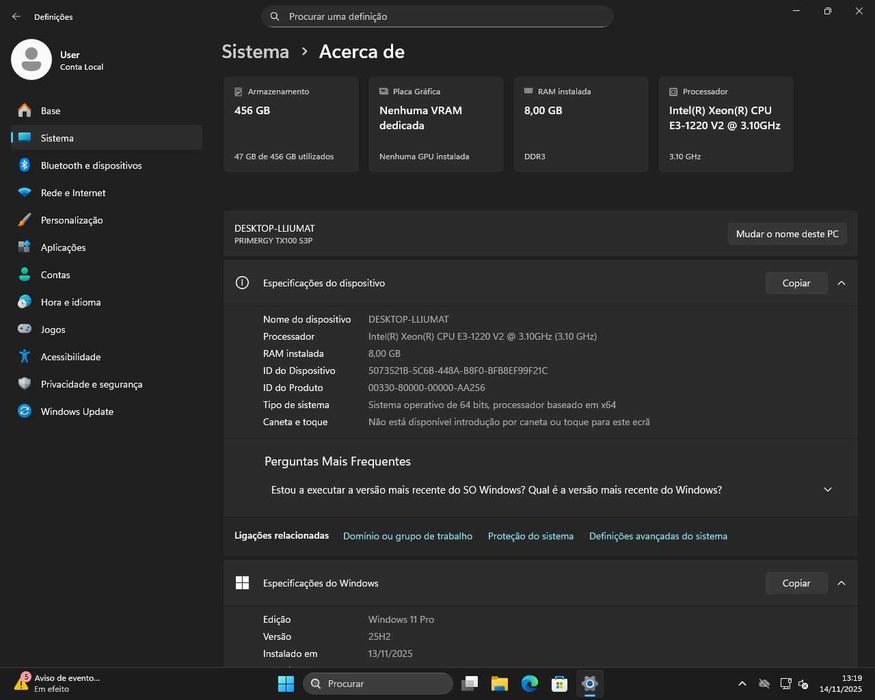
Task: Collapse Especificações do Windows section
Action: pyautogui.click(x=842, y=583)
